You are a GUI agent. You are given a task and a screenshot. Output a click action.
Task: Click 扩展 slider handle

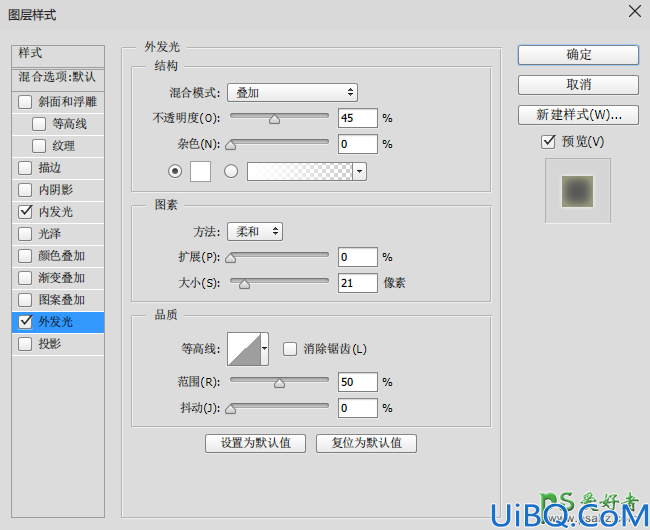230,258
